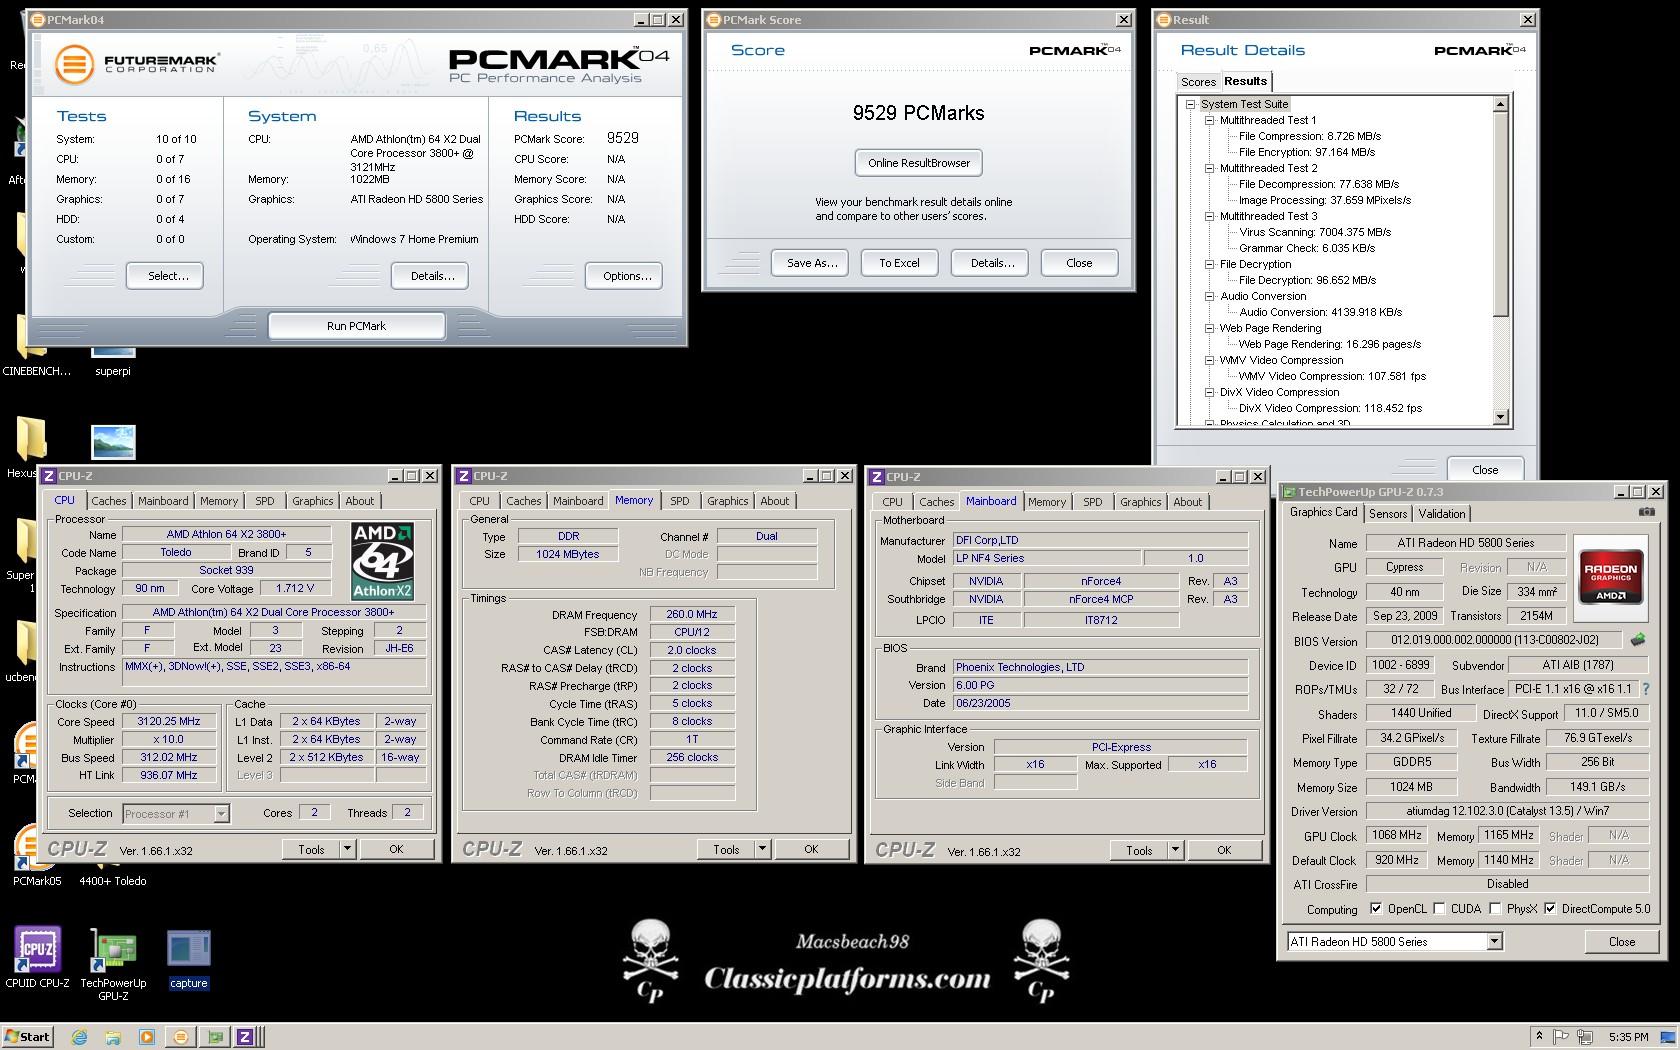Activate the GPU-Z taskbar button

(214, 1037)
